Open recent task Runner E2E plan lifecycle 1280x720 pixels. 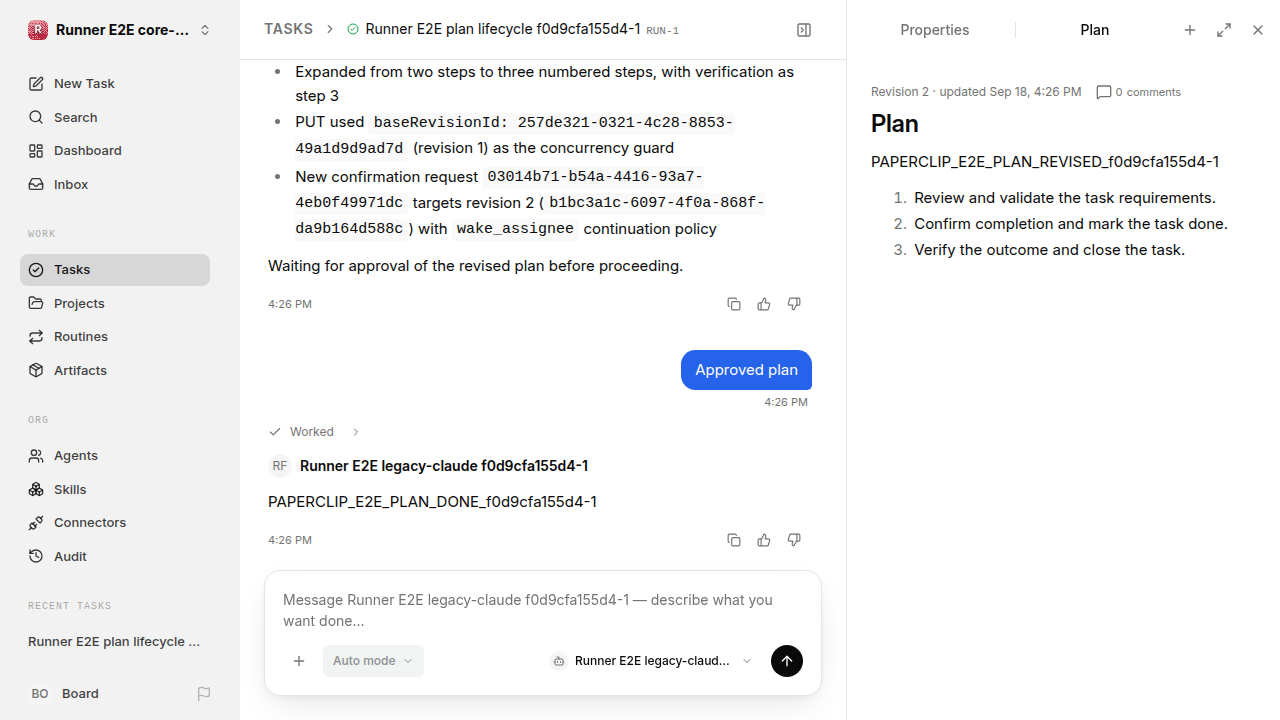pos(115,642)
